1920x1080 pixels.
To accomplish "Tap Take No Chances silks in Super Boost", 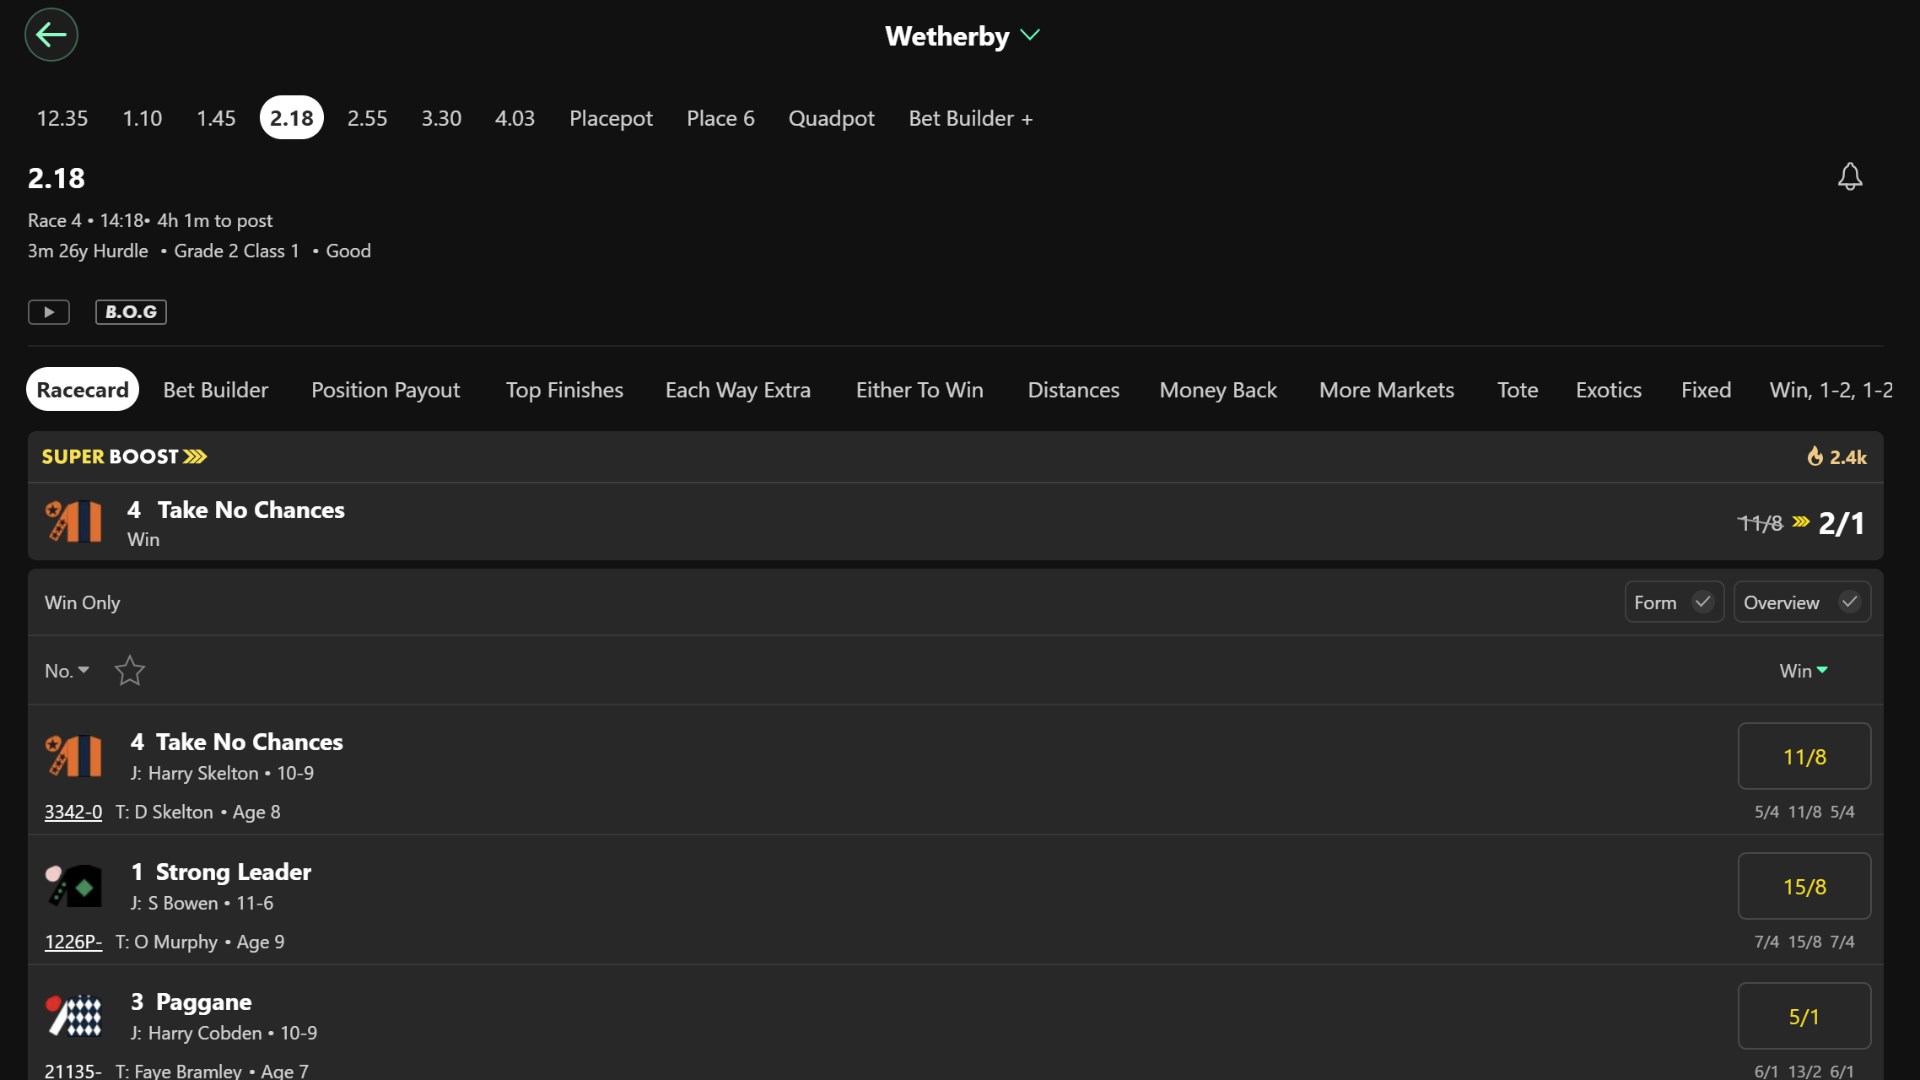I will click(74, 522).
